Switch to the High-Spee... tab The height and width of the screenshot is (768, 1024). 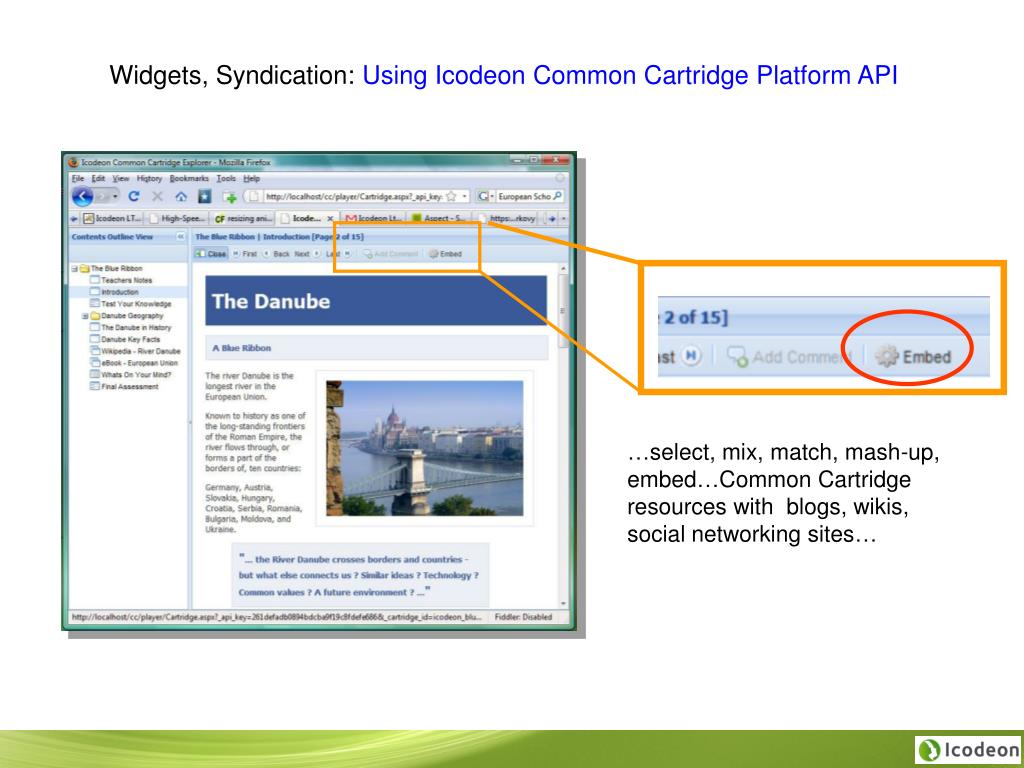pos(178,219)
